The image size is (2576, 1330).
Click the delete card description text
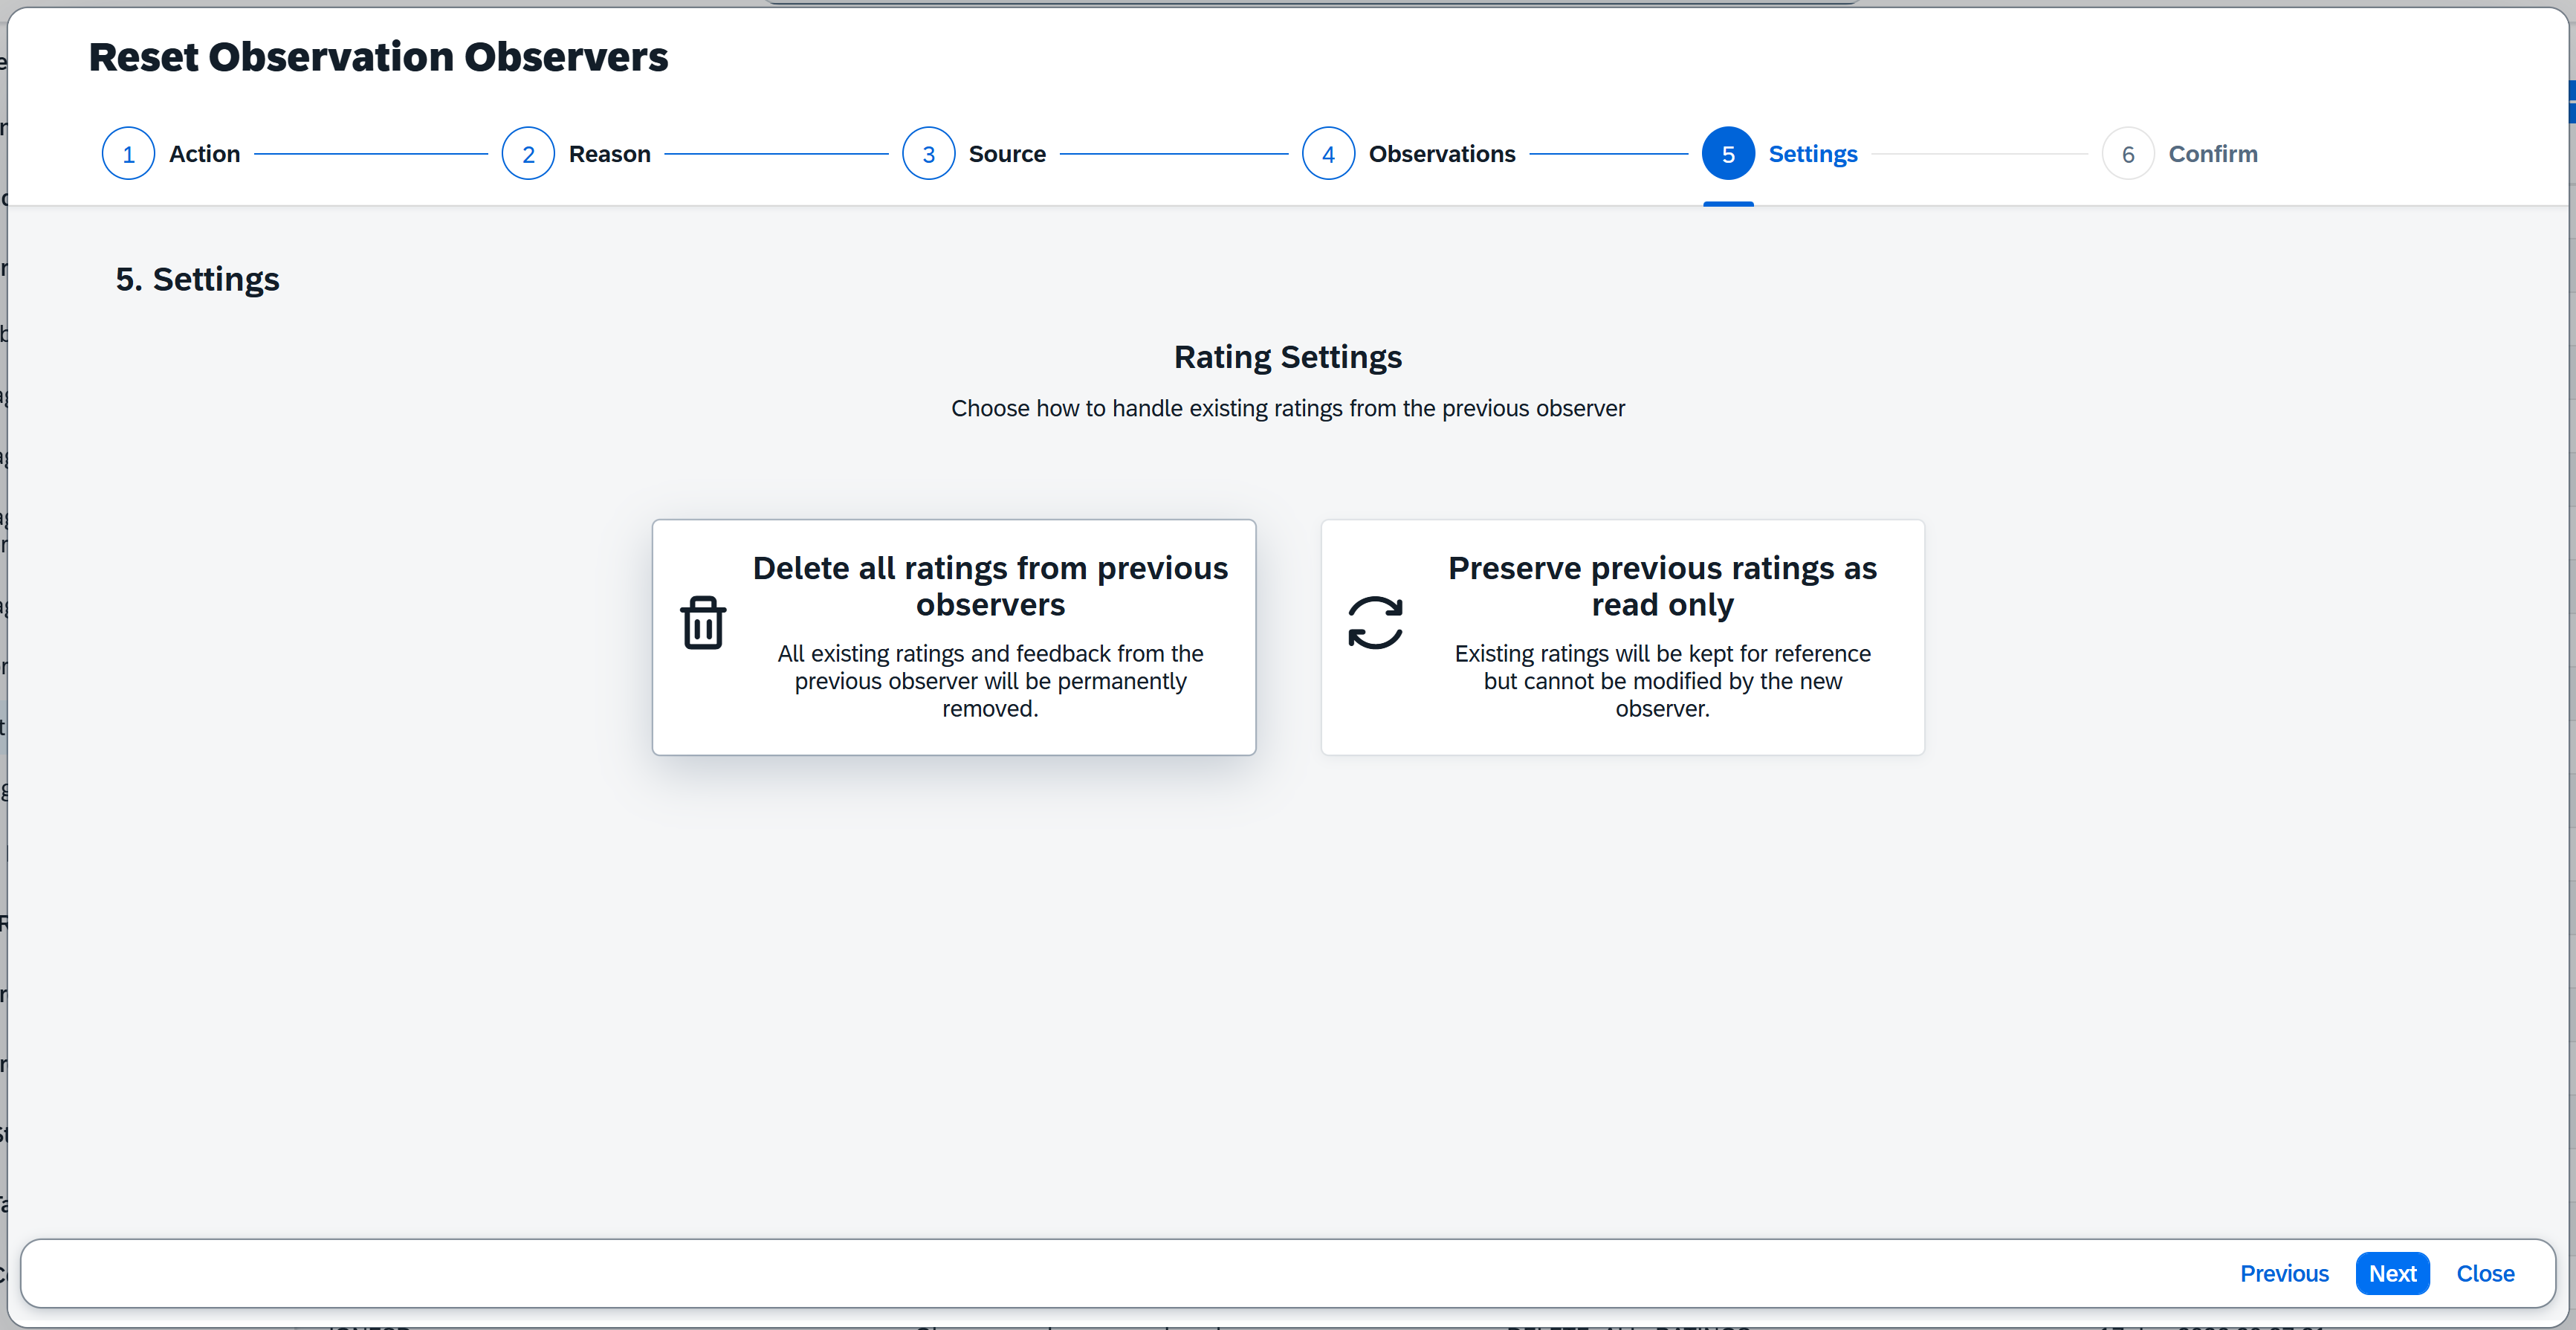pos(990,681)
